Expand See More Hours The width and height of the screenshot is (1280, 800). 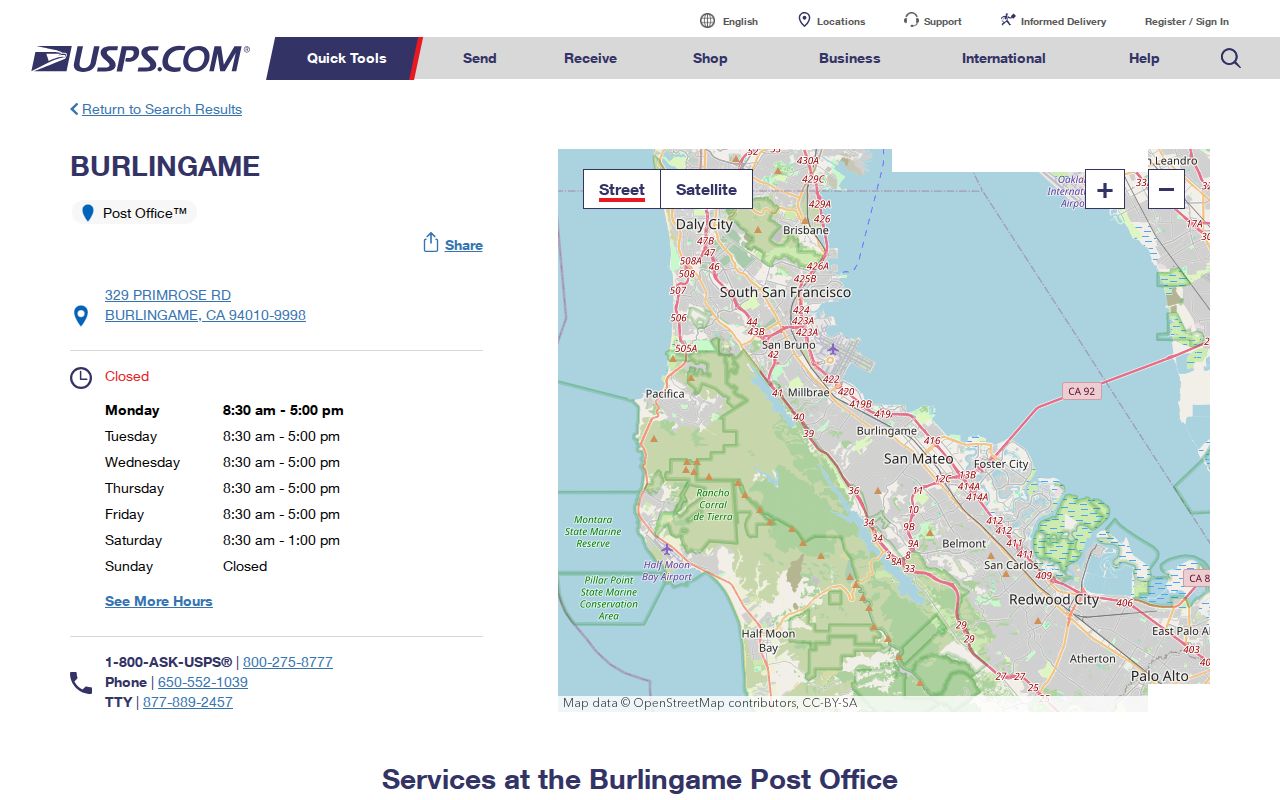159,601
